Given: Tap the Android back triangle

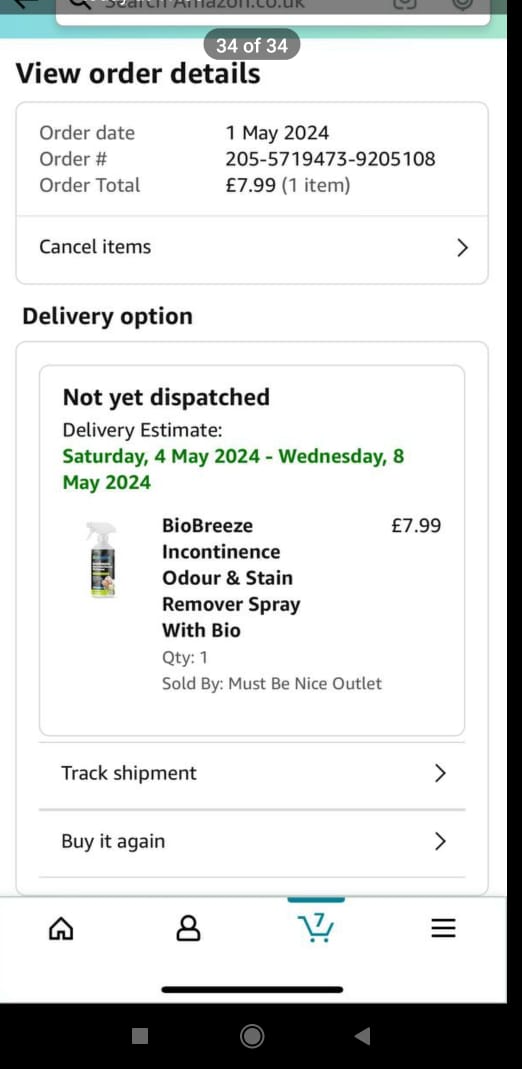Looking at the screenshot, I should click(362, 1036).
